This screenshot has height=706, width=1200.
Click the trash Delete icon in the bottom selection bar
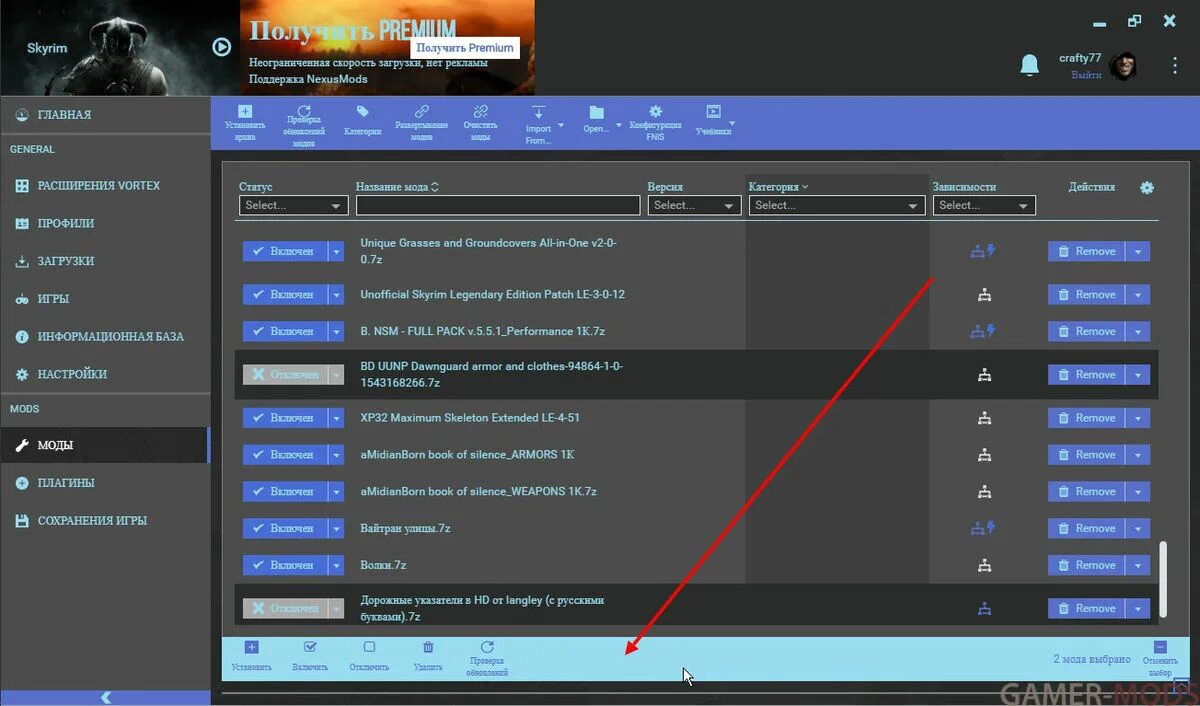click(x=428, y=648)
